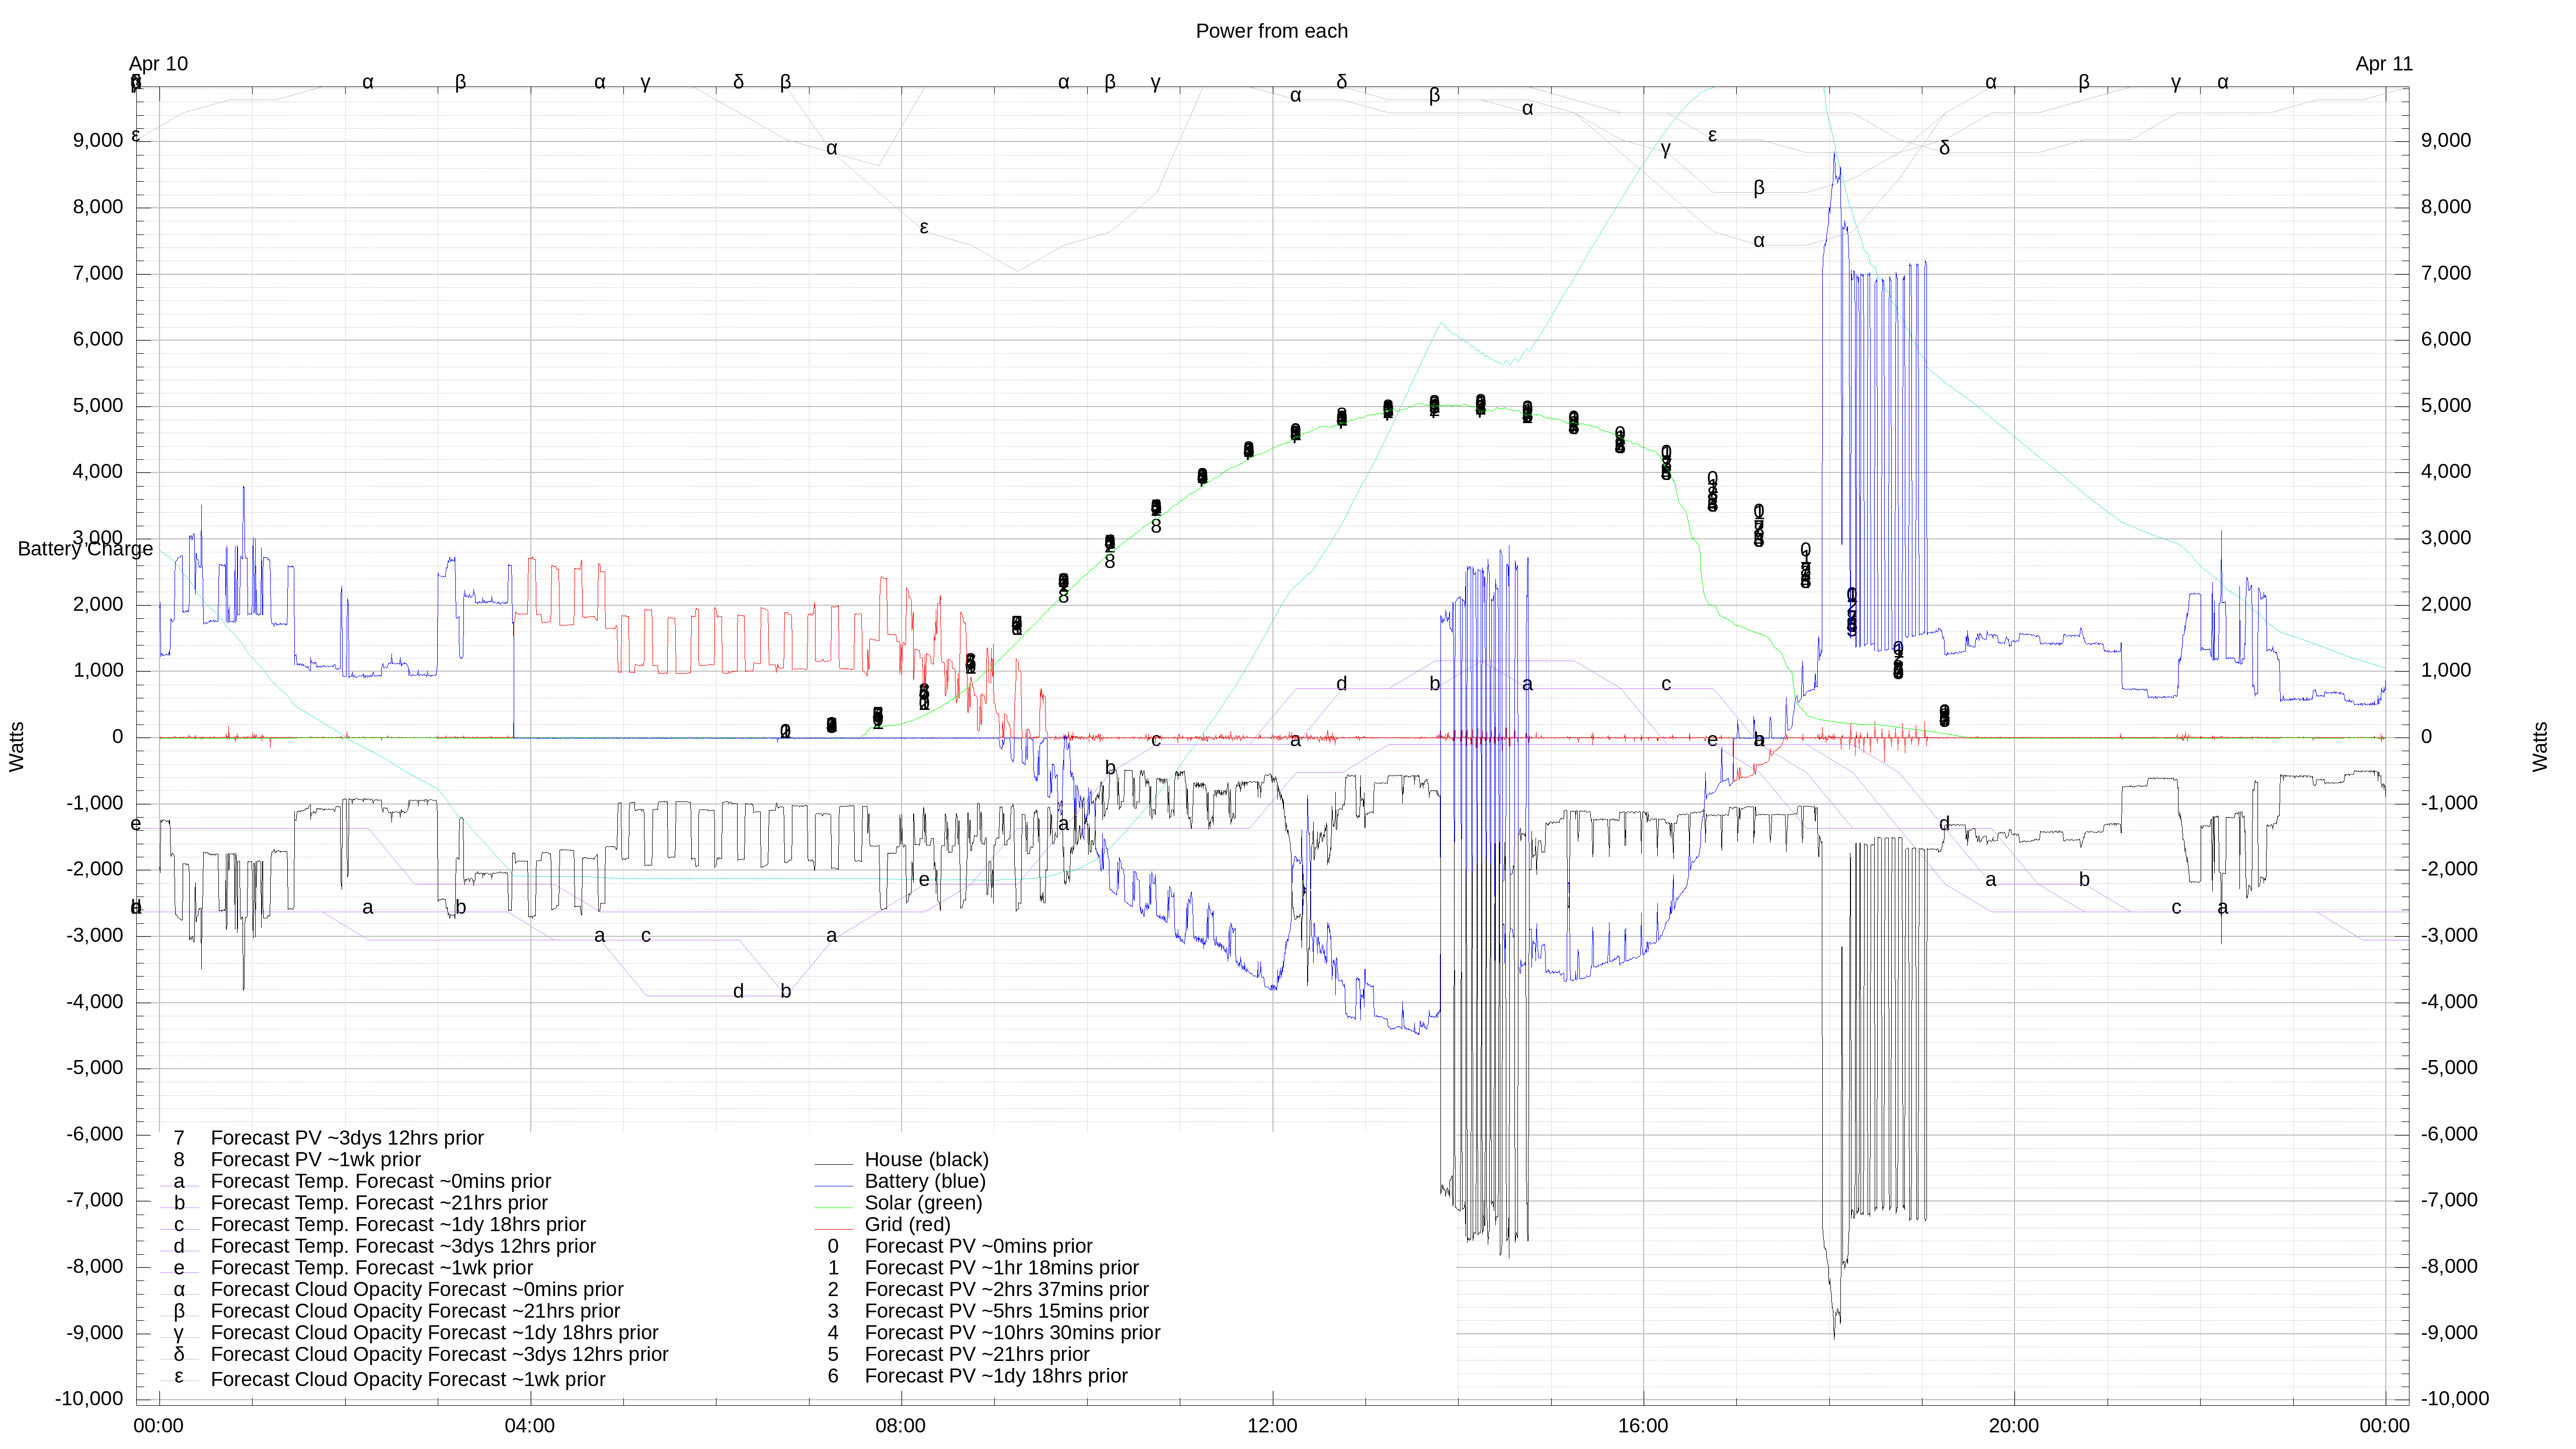The image size is (2576, 1449).
Task: Click the δ cloud opacity marker near 19:15
Action: (1944, 148)
